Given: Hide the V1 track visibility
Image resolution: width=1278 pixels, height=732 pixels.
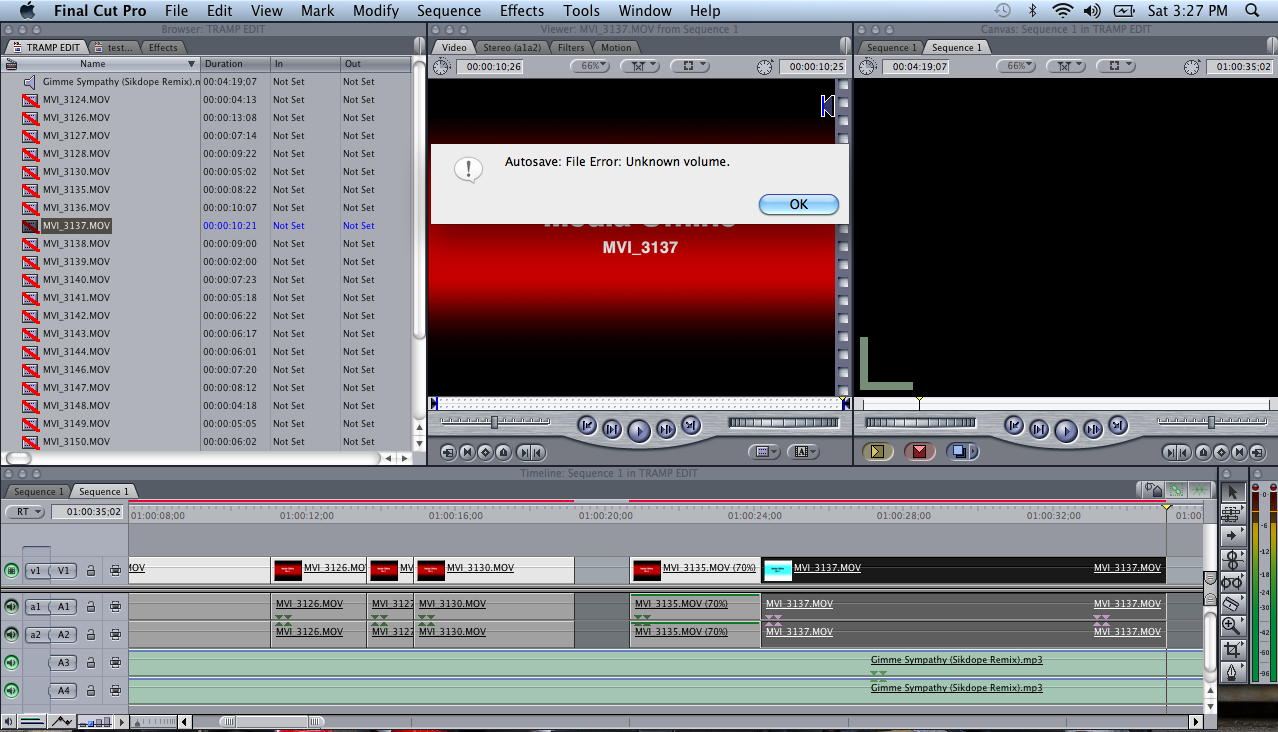Looking at the screenshot, I should (x=12, y=570).
